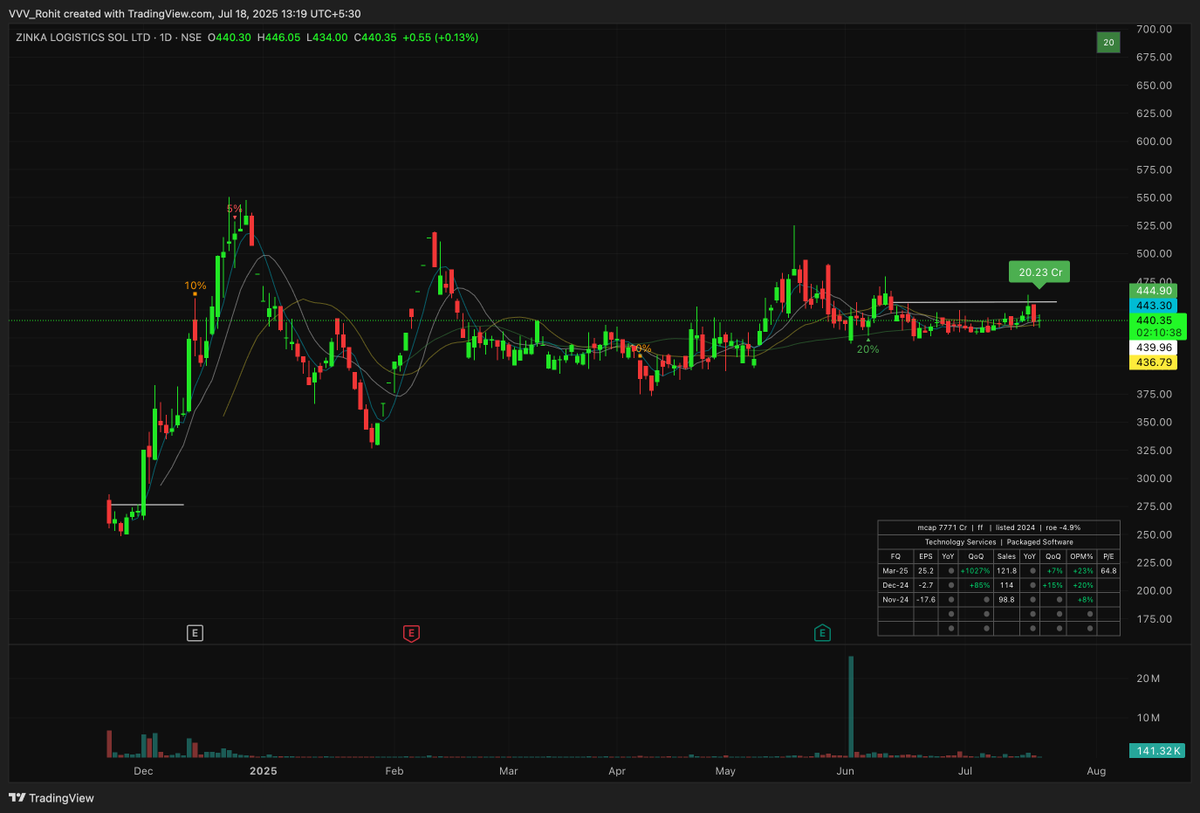Image resolution: width=1200 pixels, height=813 pixels.
Task: Click the current price label 440.35
Action: click(1153, 320)
